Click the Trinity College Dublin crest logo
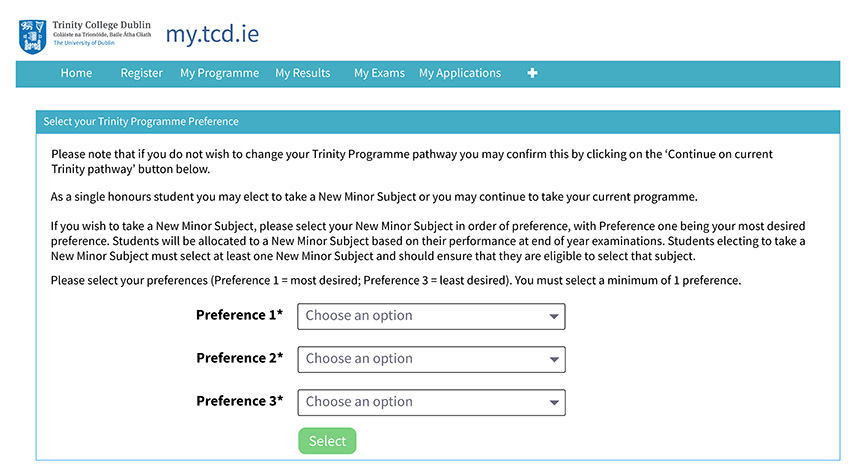 [33, 37]
